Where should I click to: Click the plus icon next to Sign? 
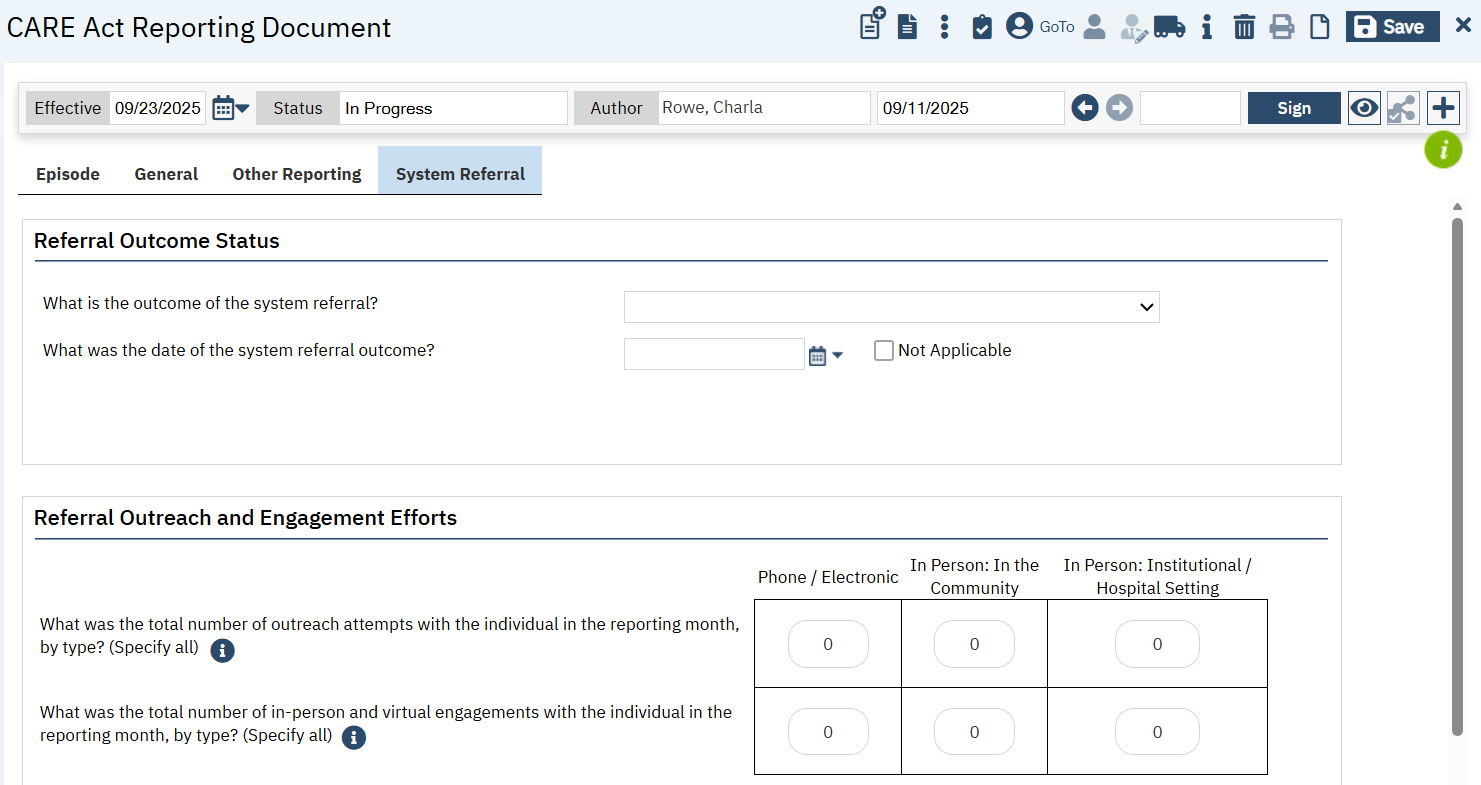coord(1443,108)
